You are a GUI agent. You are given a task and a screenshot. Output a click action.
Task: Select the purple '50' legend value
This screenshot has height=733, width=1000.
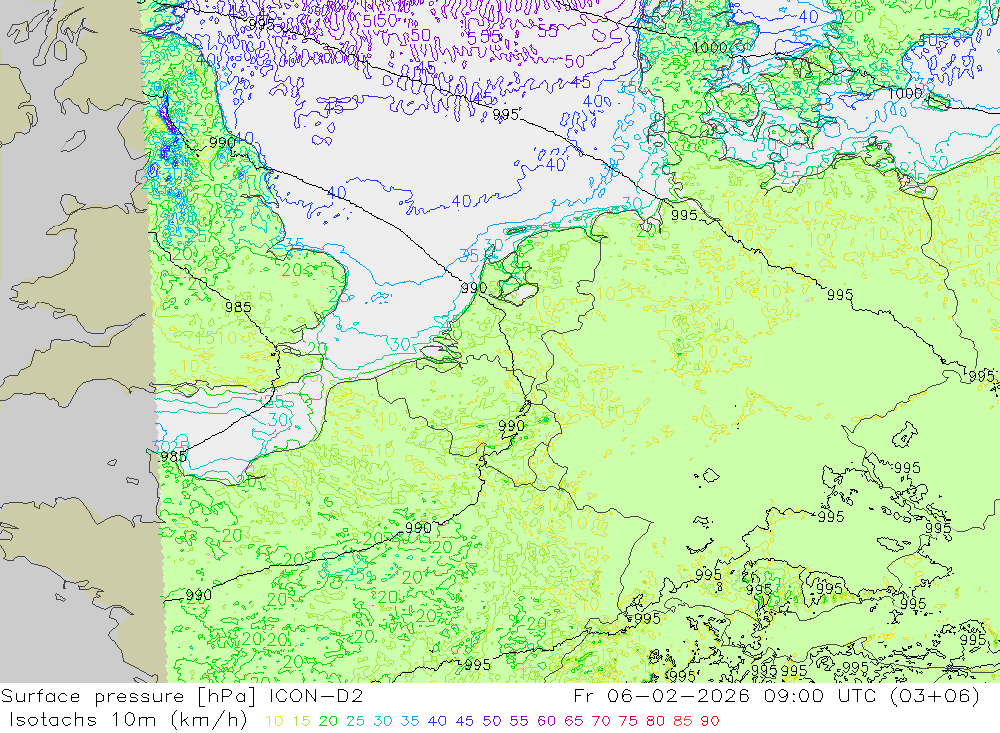coord(492,721)
